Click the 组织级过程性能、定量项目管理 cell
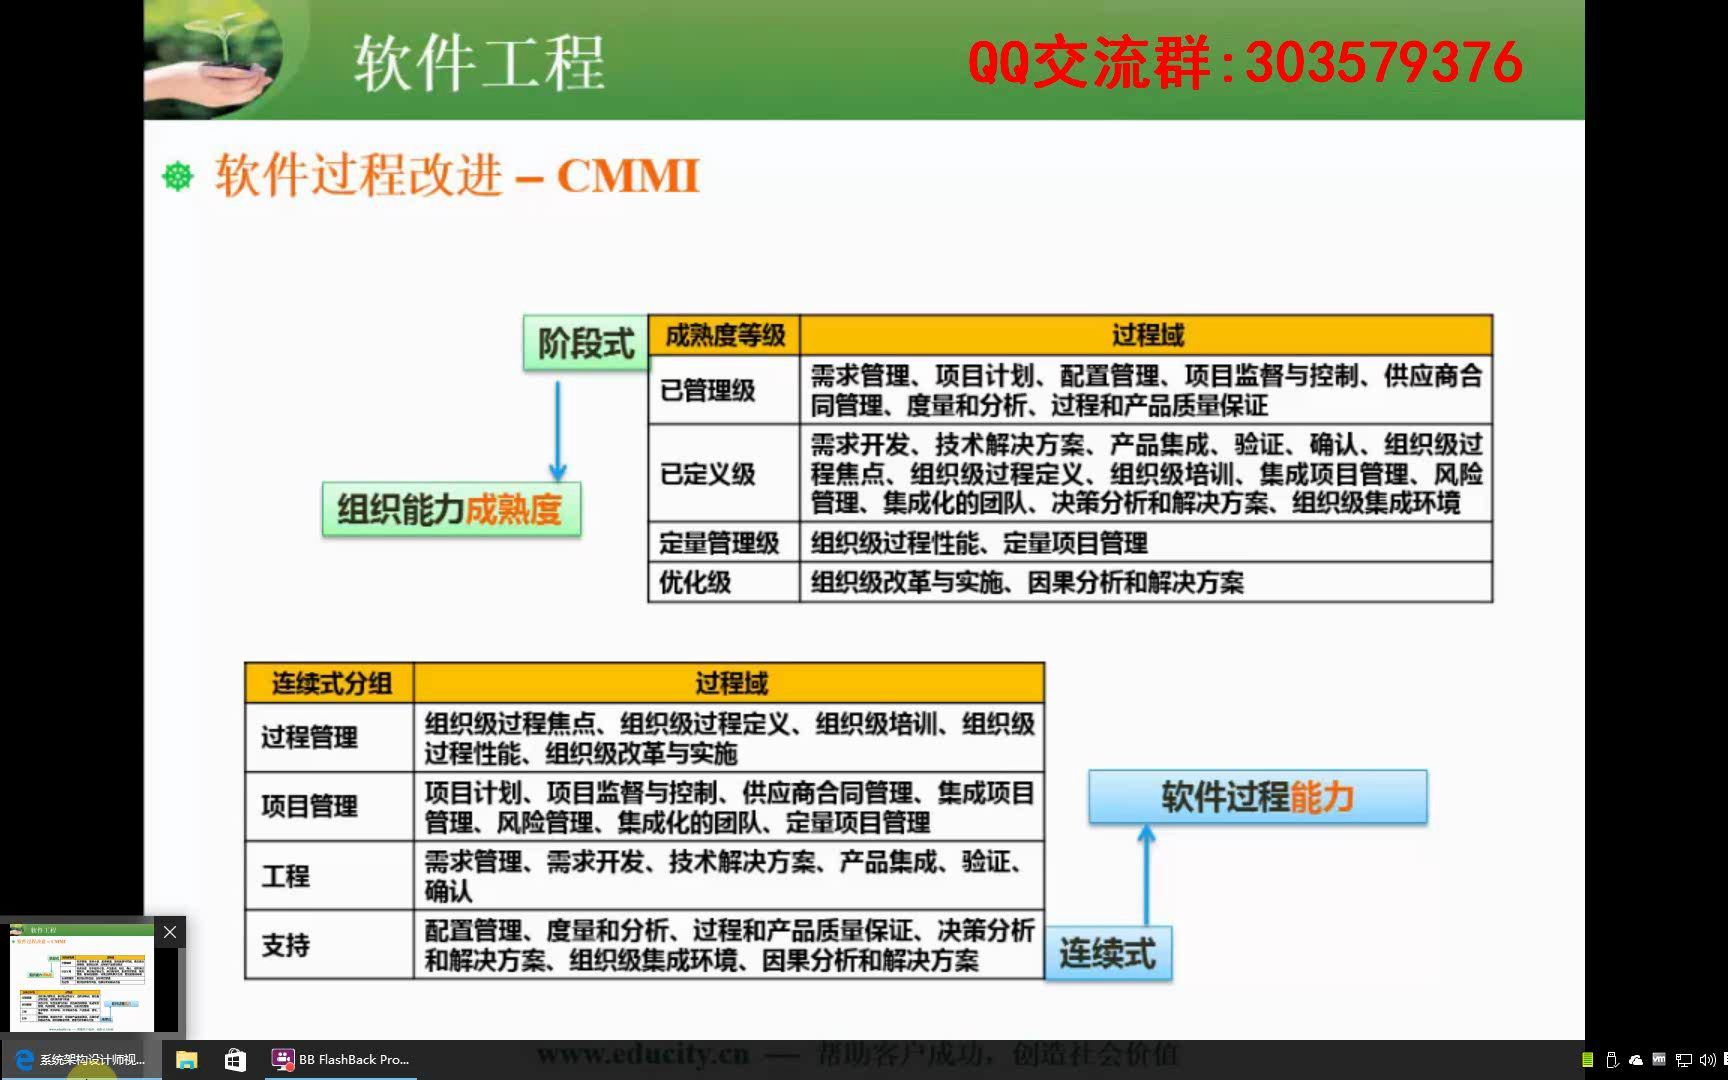The height and width of the screenshot is (1080, 1728). point(1146,543)
